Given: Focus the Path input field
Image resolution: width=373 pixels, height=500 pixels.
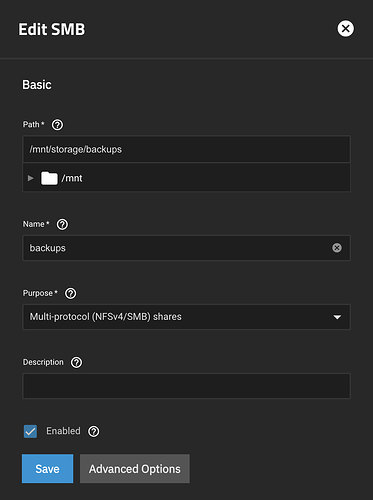Looking at the screenshot, I should click(186, 149).
